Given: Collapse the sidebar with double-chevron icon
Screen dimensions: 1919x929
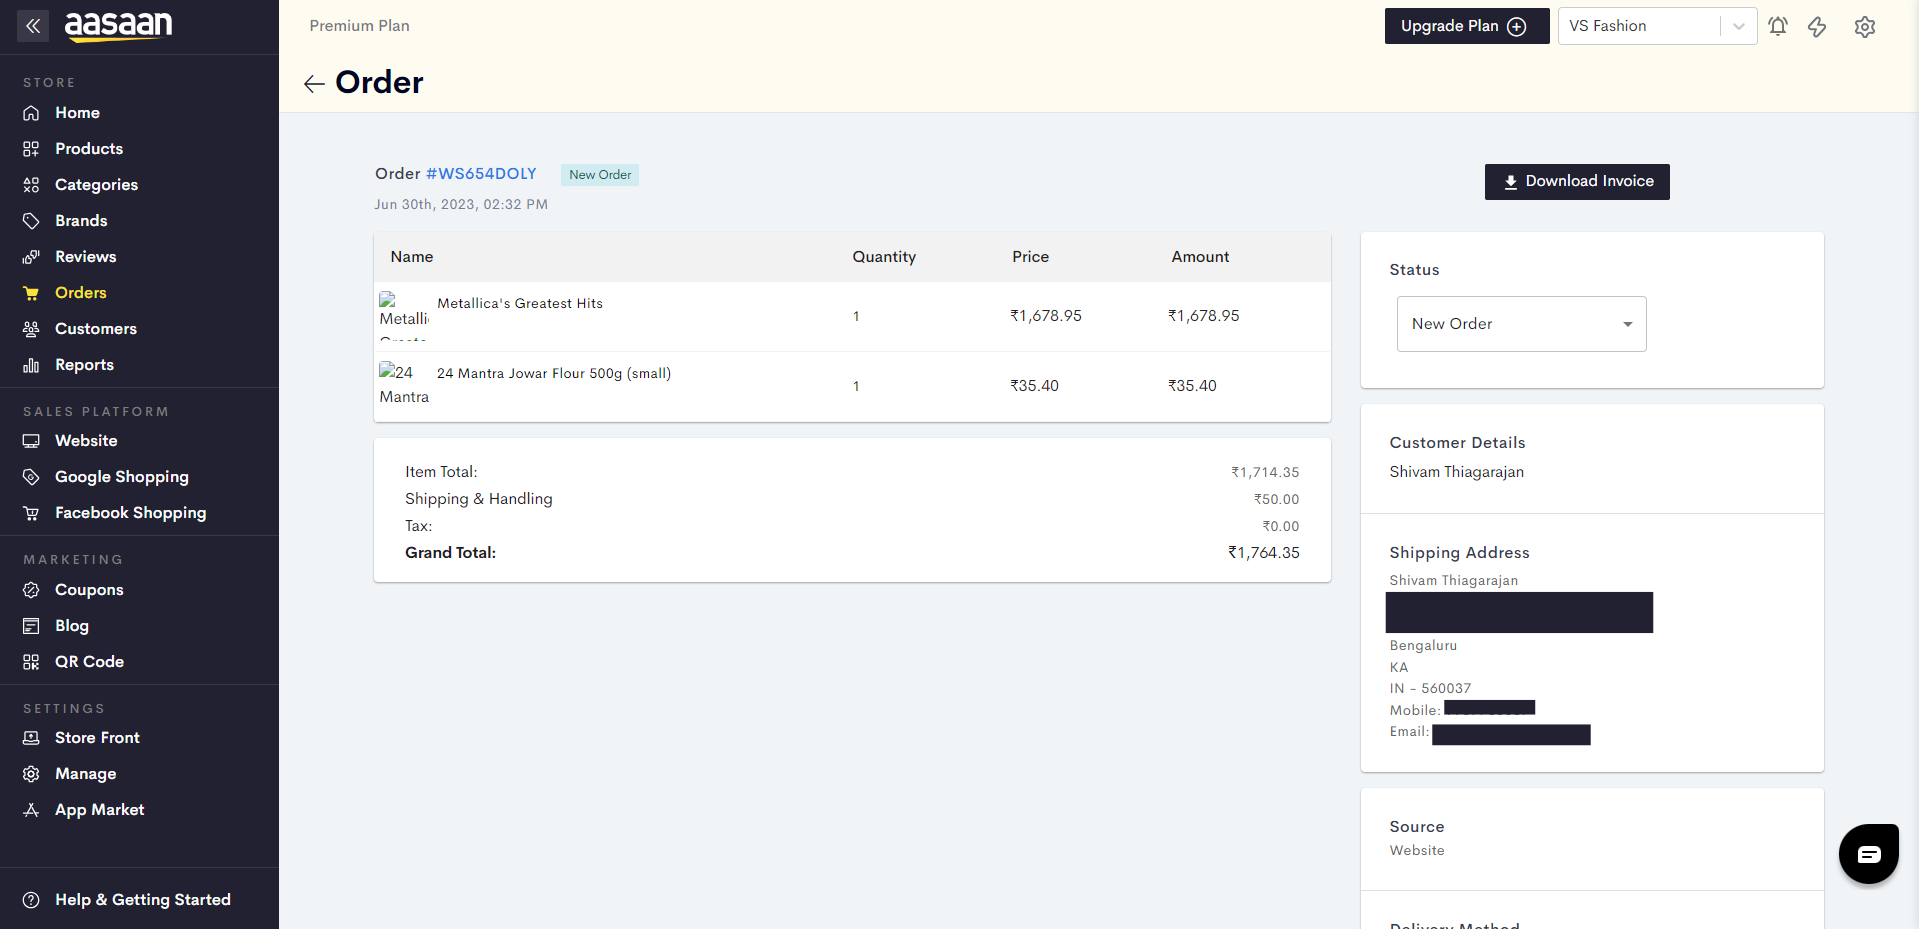Looking at the screenshot, I should [33, 26].
